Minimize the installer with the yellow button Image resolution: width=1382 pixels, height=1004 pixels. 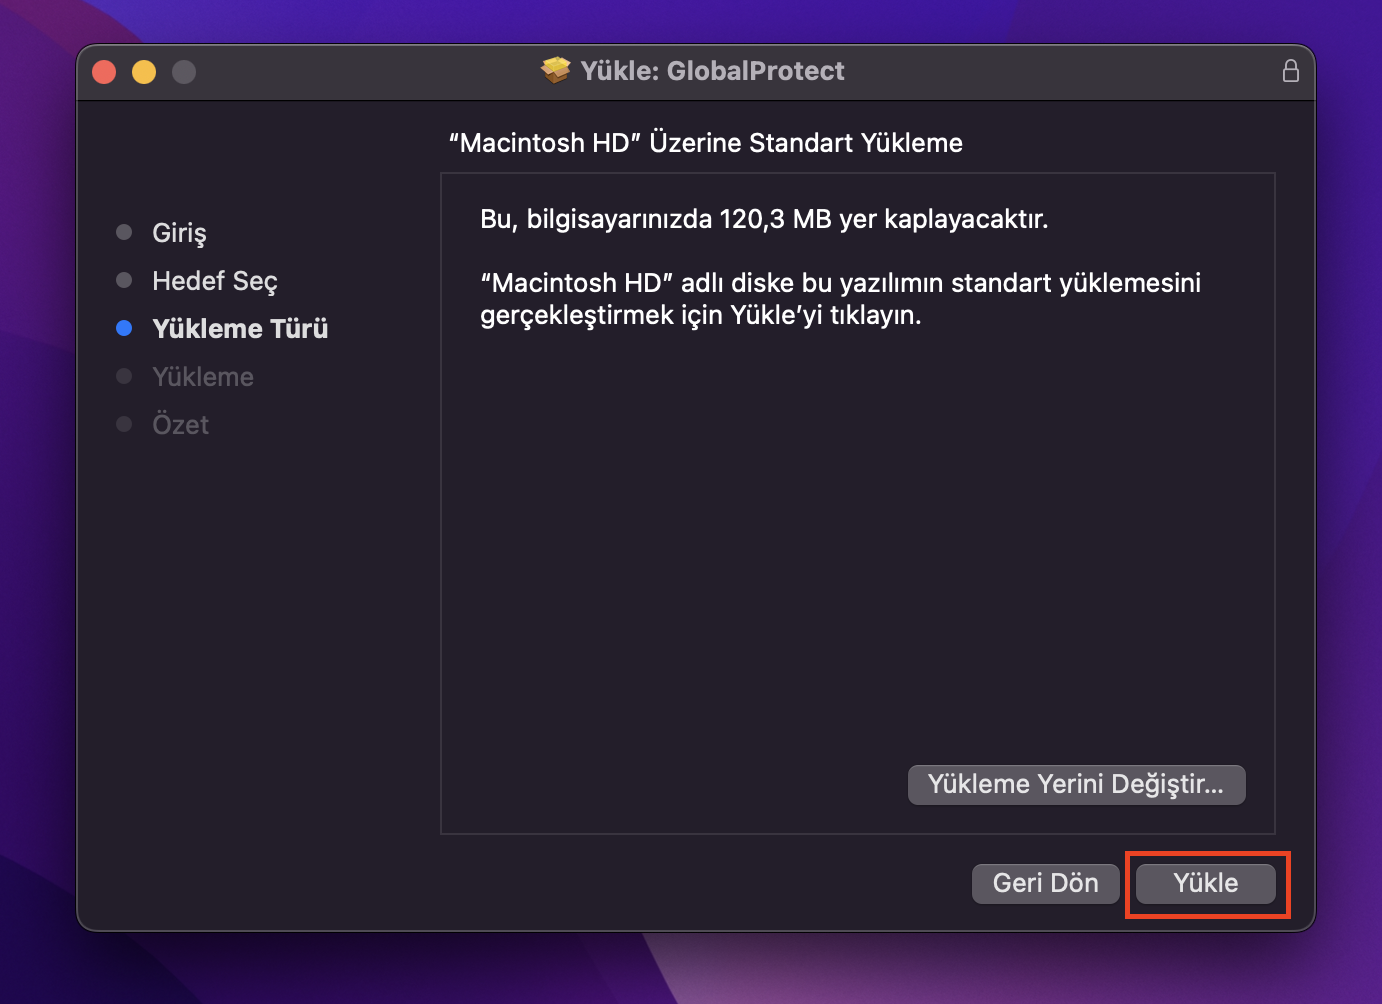(144, 72)
